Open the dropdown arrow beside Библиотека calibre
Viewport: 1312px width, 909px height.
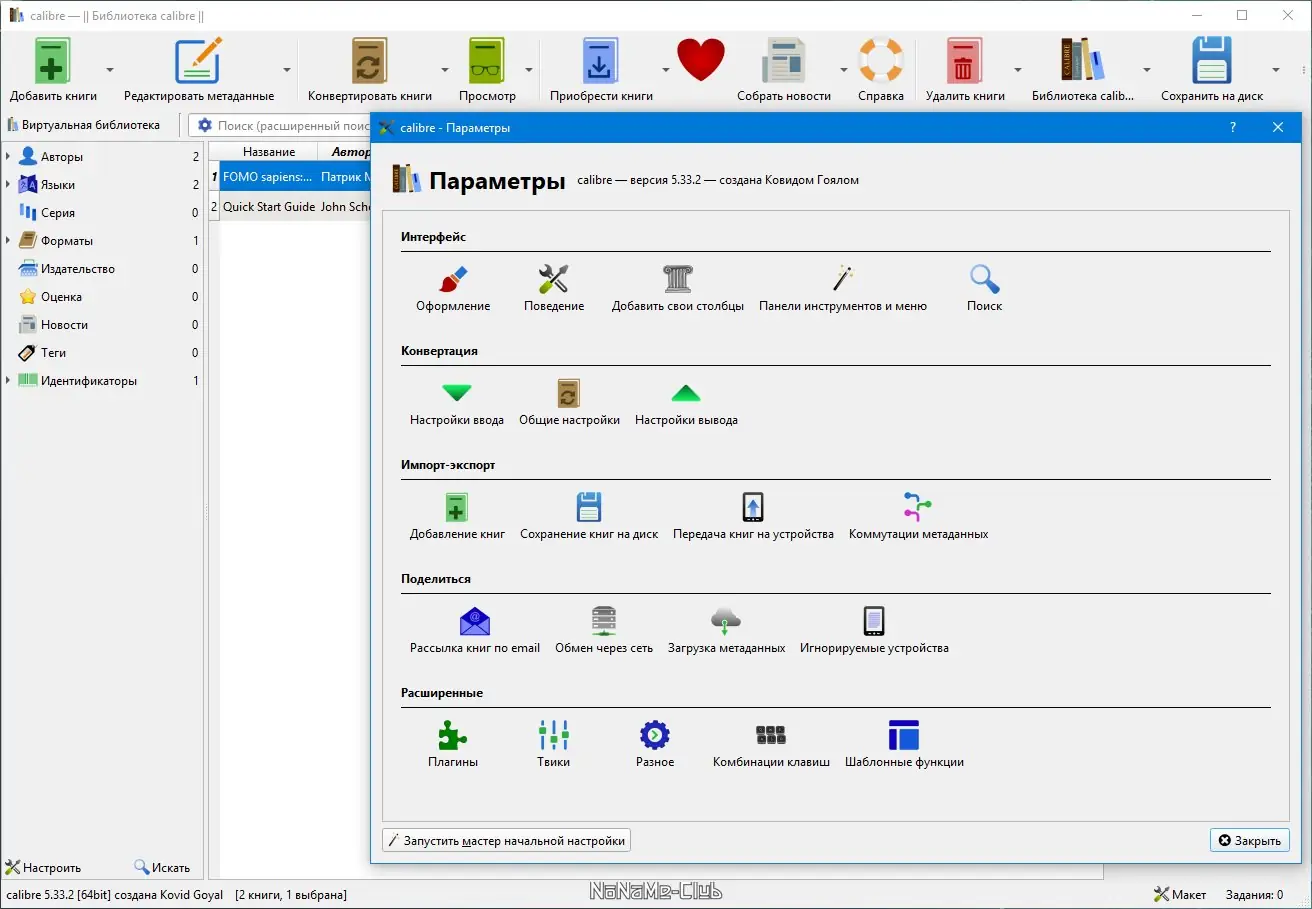coord(1147,70)
